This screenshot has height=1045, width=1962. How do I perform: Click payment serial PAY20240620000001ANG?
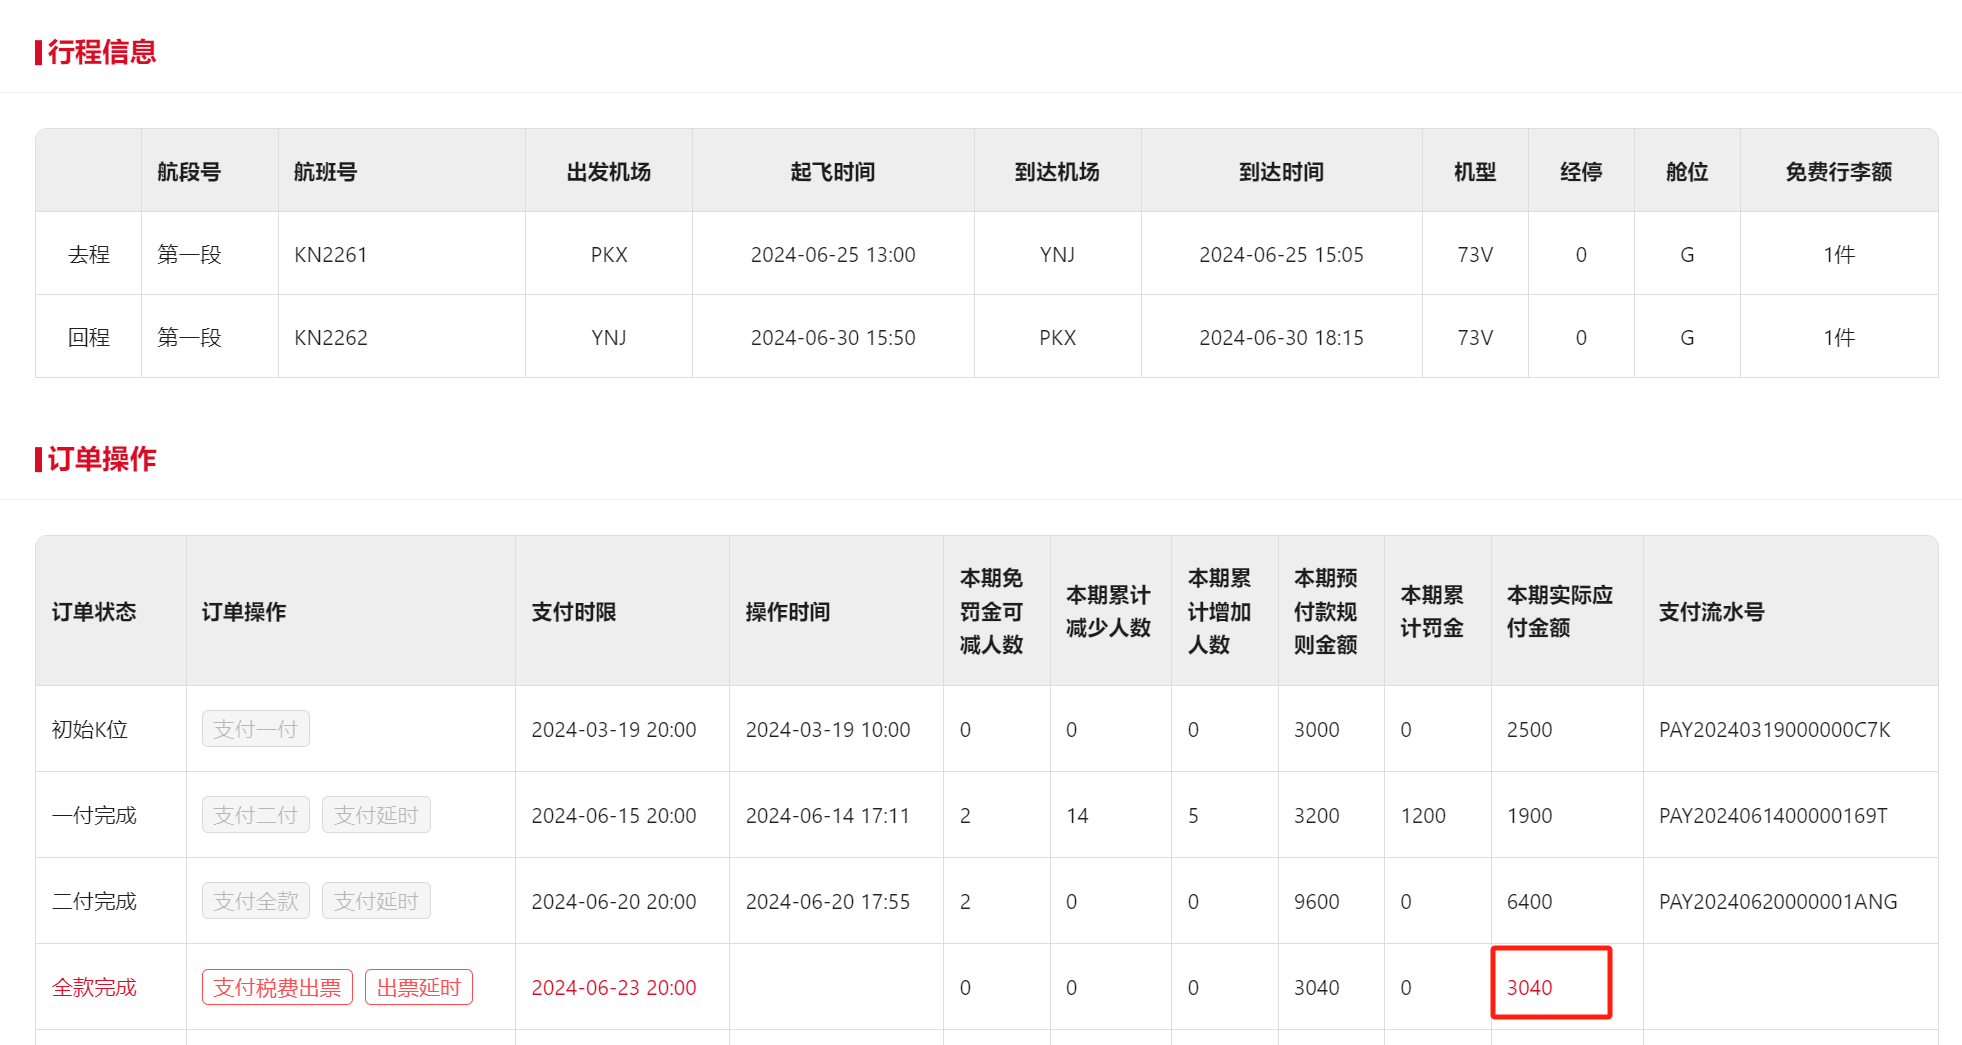pos(1777,902)
